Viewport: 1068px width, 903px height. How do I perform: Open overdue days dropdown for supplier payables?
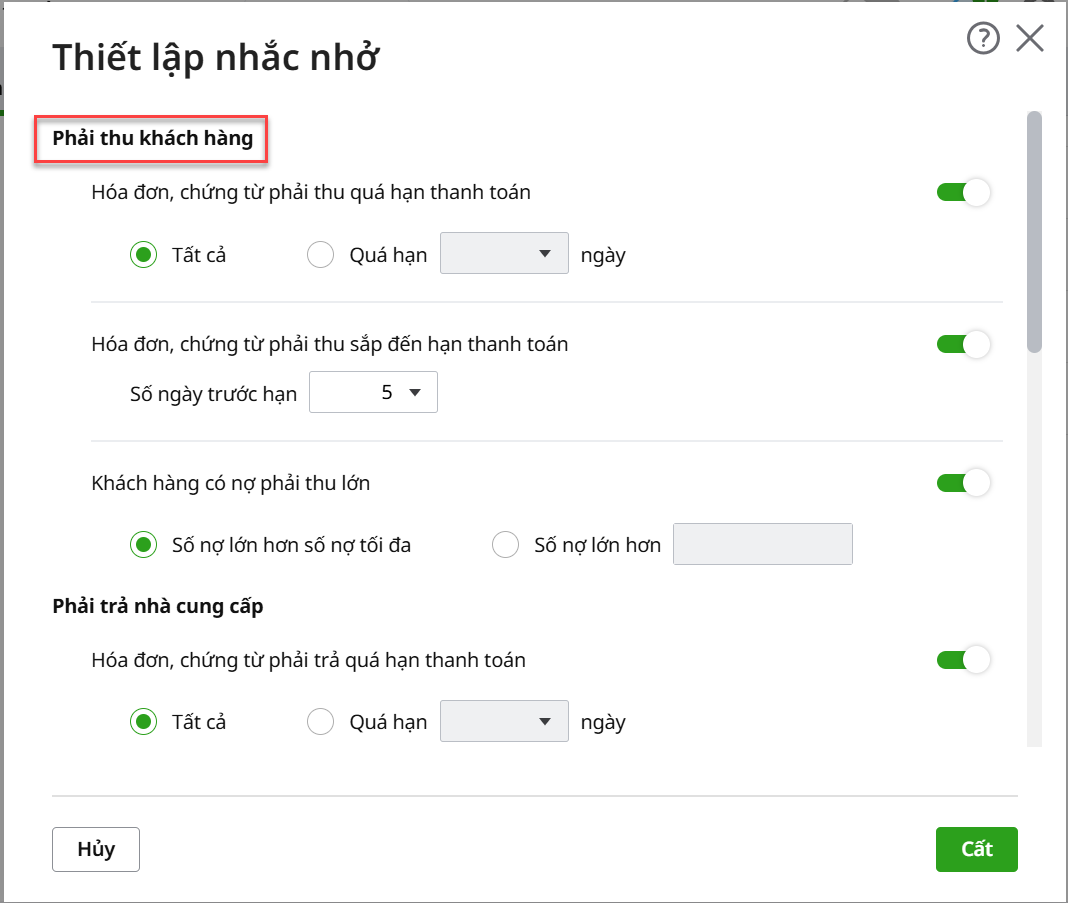click(x=505, y=721)
